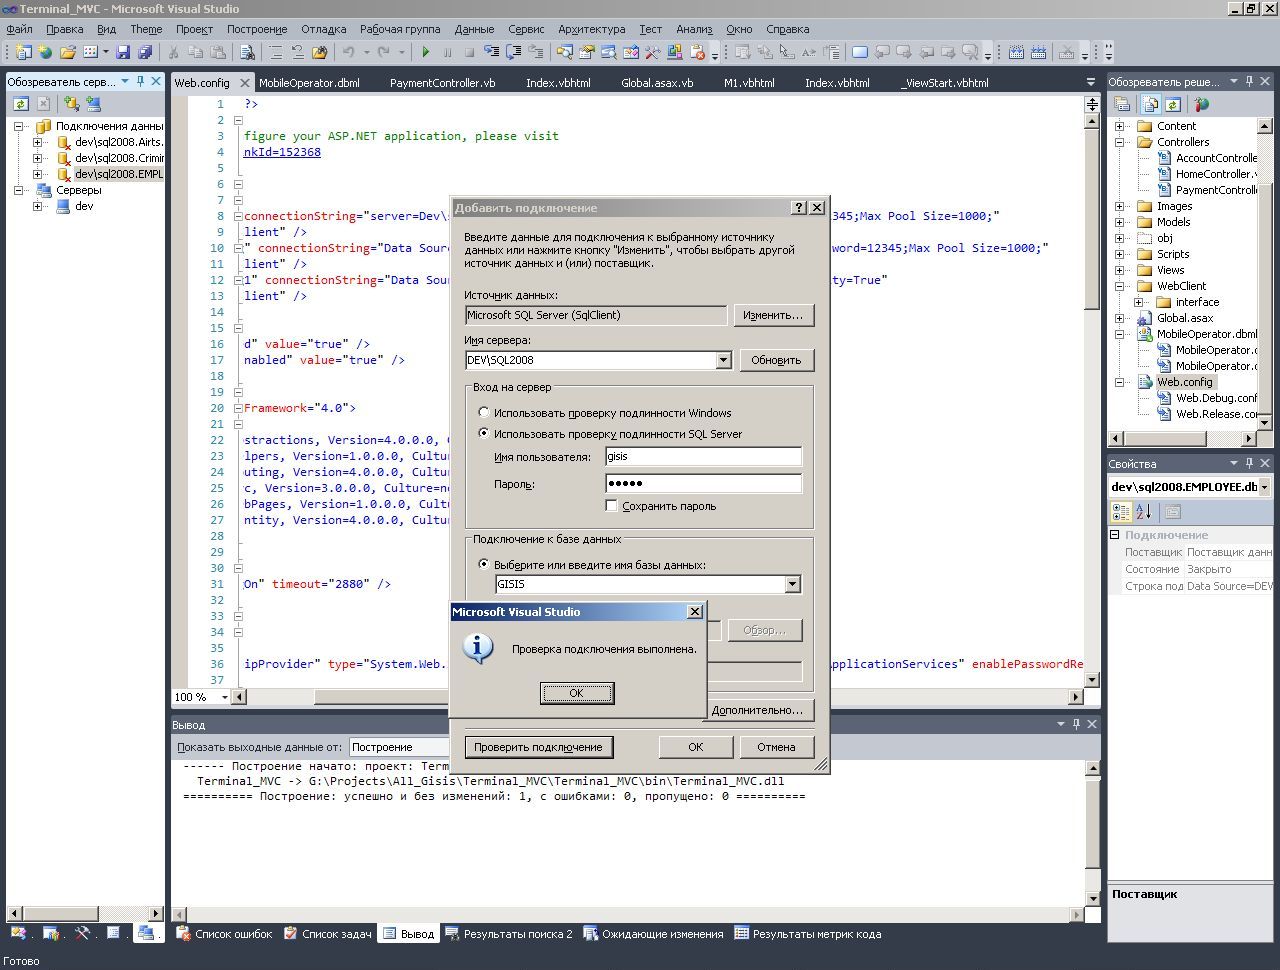Click the Step Over debug icon
The image size is (1280, 970).
[513, 52]
